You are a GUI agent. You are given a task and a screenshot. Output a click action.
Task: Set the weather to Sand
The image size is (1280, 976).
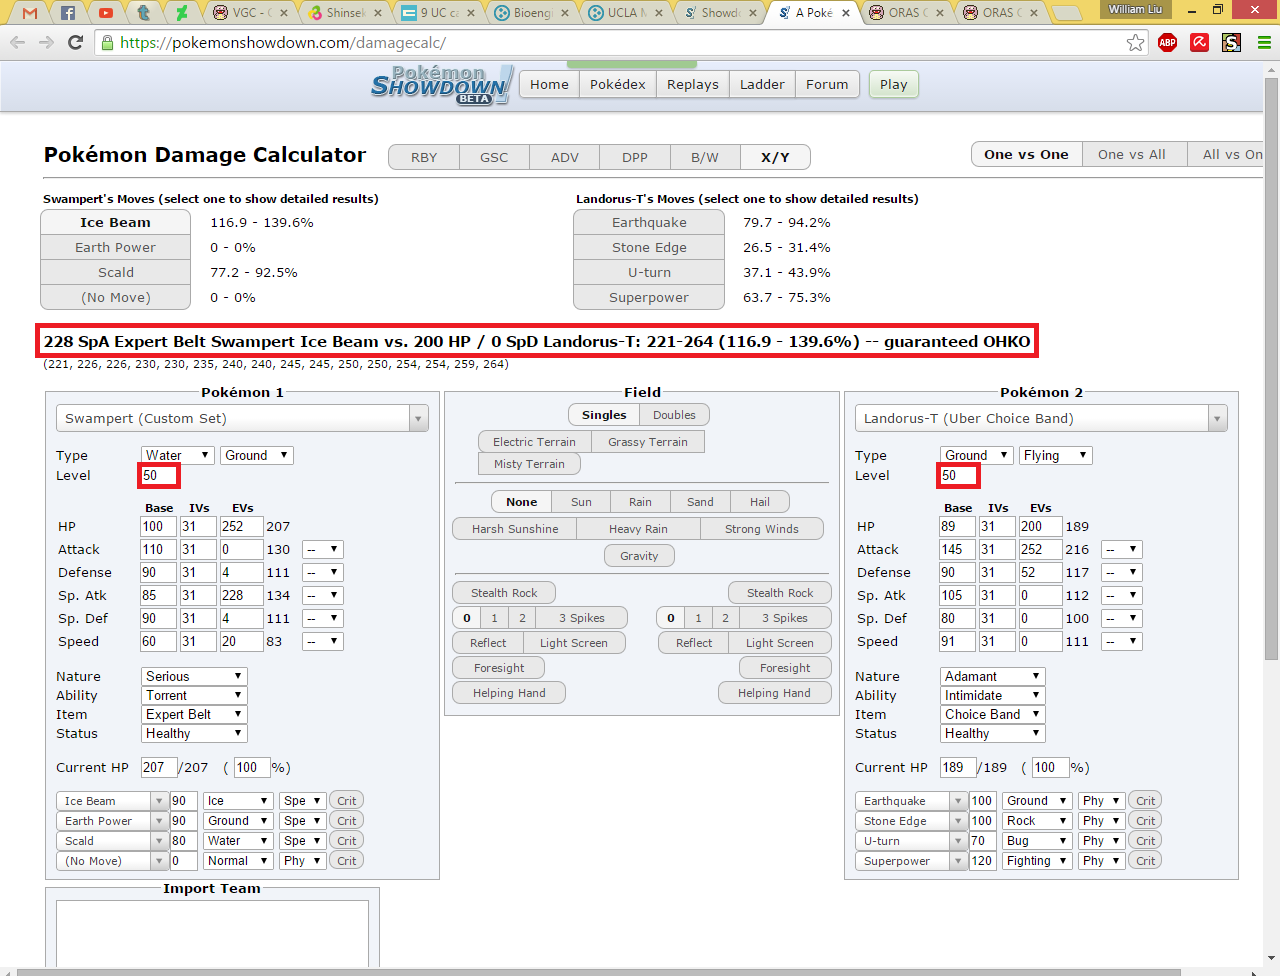click(x=700, y=502)
